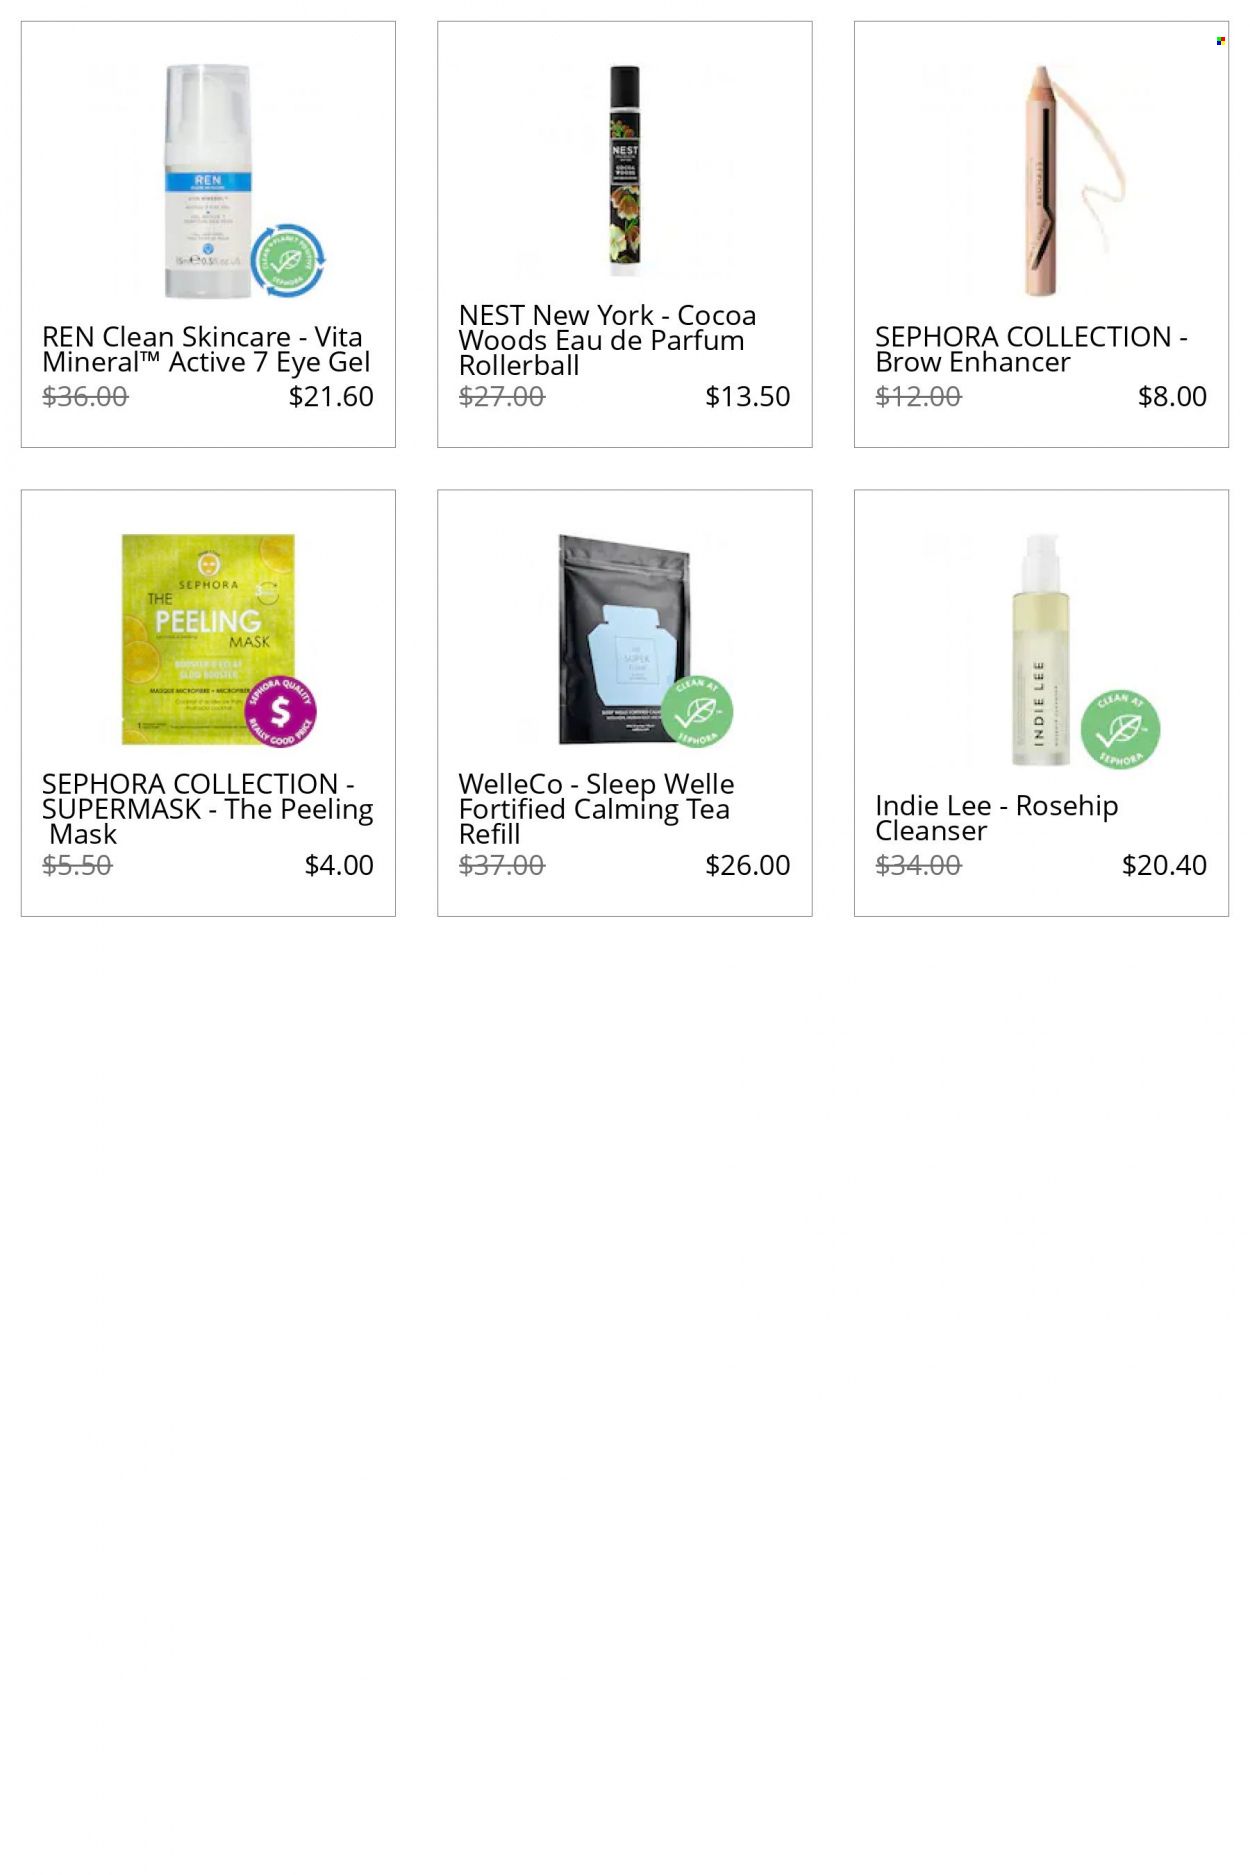Open the REN Vita Mineral Eye Gel image

pyautogui.click(x=208, y=182)
